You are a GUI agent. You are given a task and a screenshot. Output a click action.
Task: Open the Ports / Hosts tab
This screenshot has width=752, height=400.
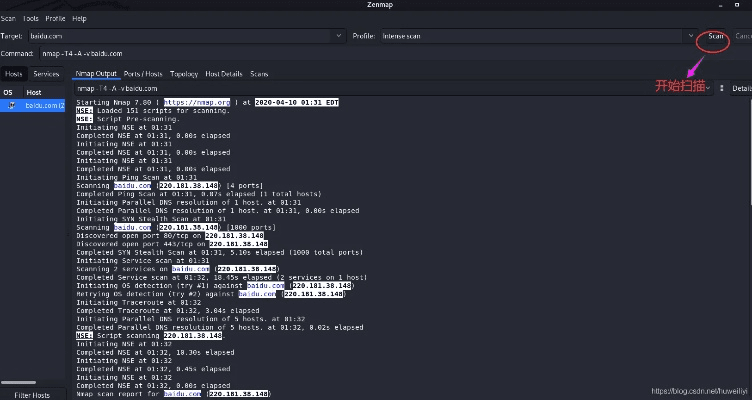[143, 74]
